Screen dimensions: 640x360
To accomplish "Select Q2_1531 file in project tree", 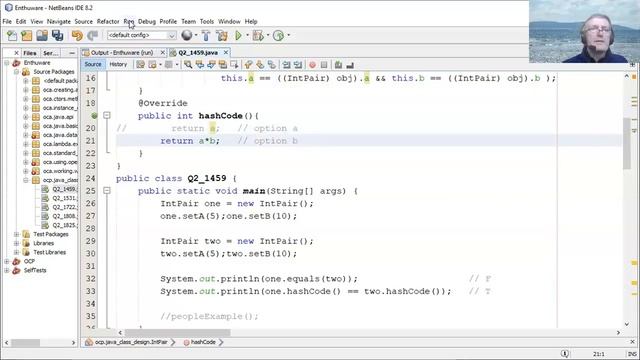I will (64, 198).
